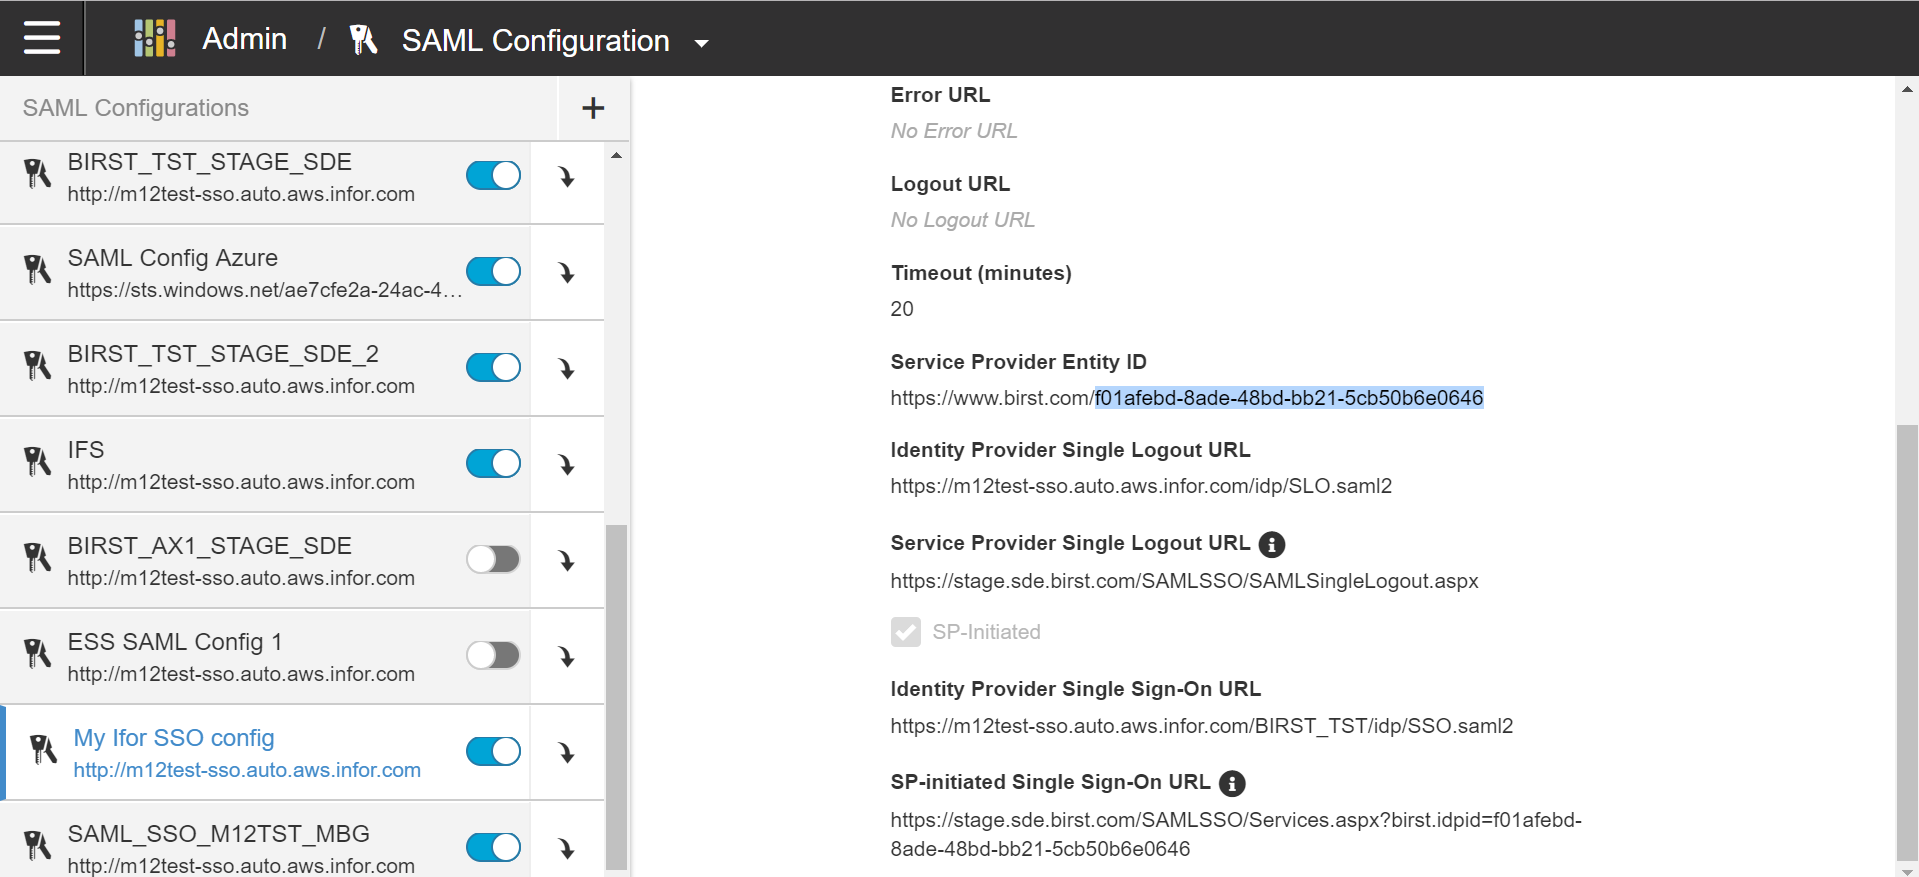This screenshot has width=1919, height=877.
Task: Show info for SP-initiated Single Sign-On URL
Action: [x=1233, y=783]
